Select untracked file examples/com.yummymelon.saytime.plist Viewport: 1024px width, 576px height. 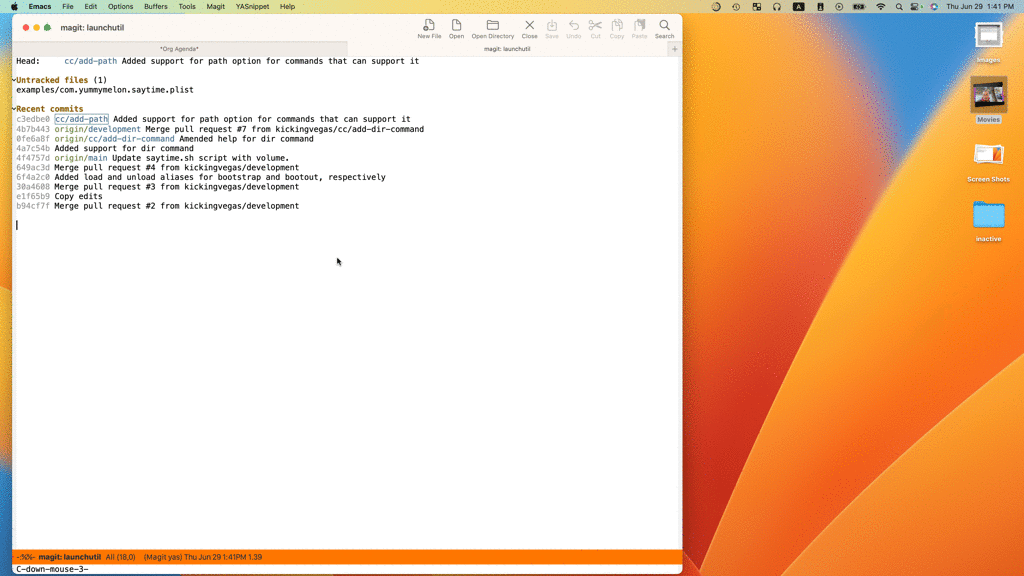tap(104, 90)
